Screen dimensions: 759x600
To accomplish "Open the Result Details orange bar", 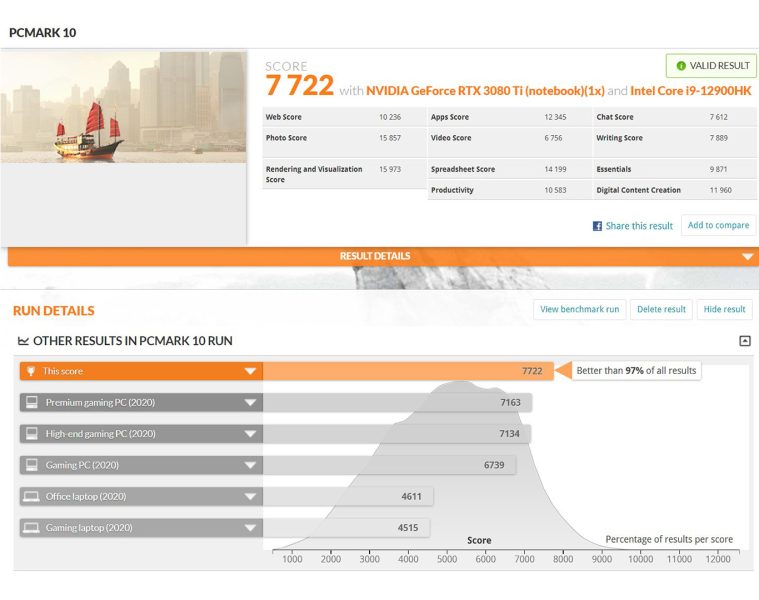I will point(383,256).
